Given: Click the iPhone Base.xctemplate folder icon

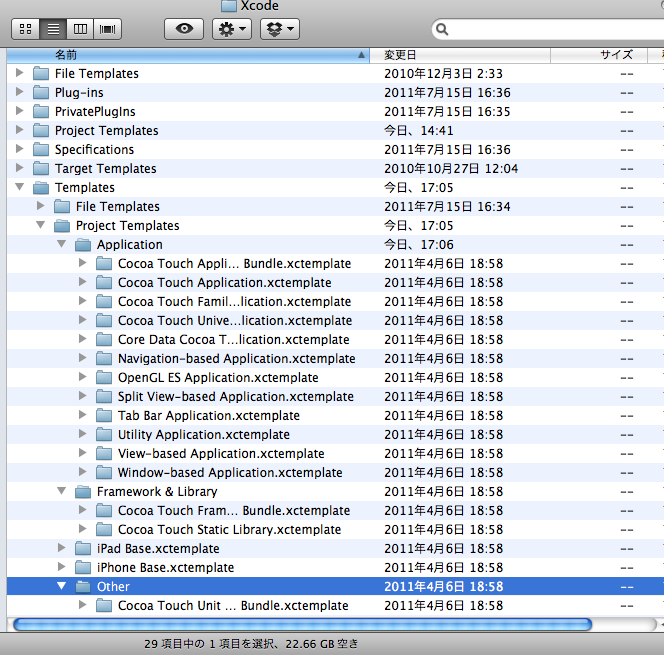Looking at the screenshot, I should [x=83, y=568].
